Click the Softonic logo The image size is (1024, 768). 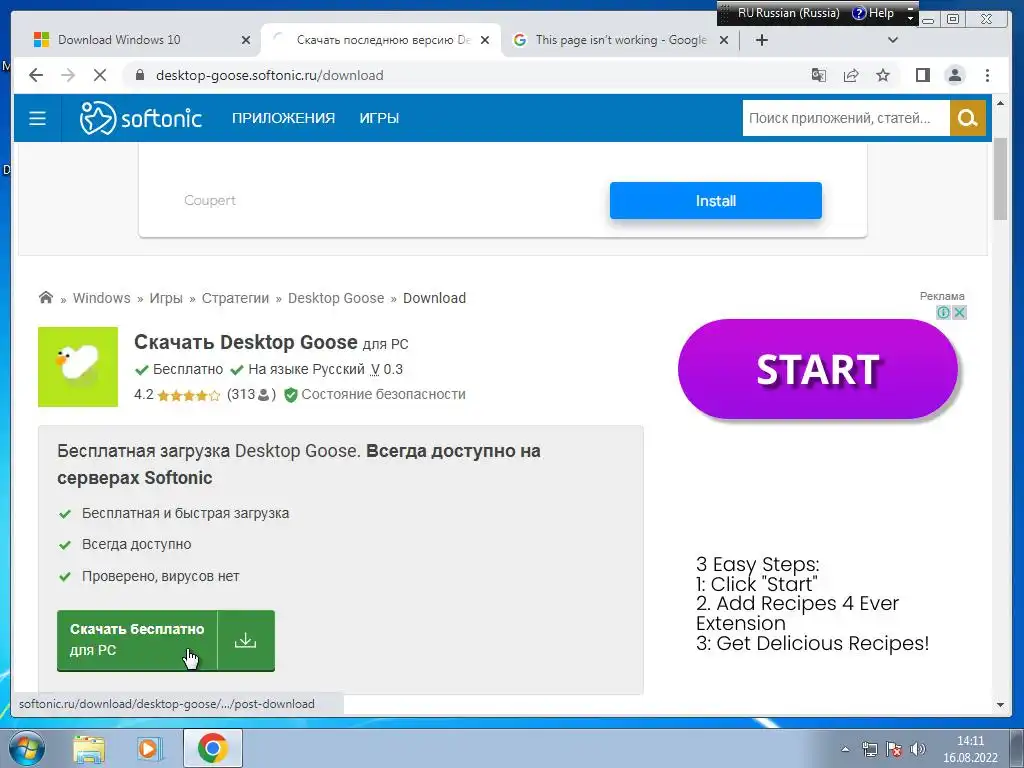click(x=140, y=118)
